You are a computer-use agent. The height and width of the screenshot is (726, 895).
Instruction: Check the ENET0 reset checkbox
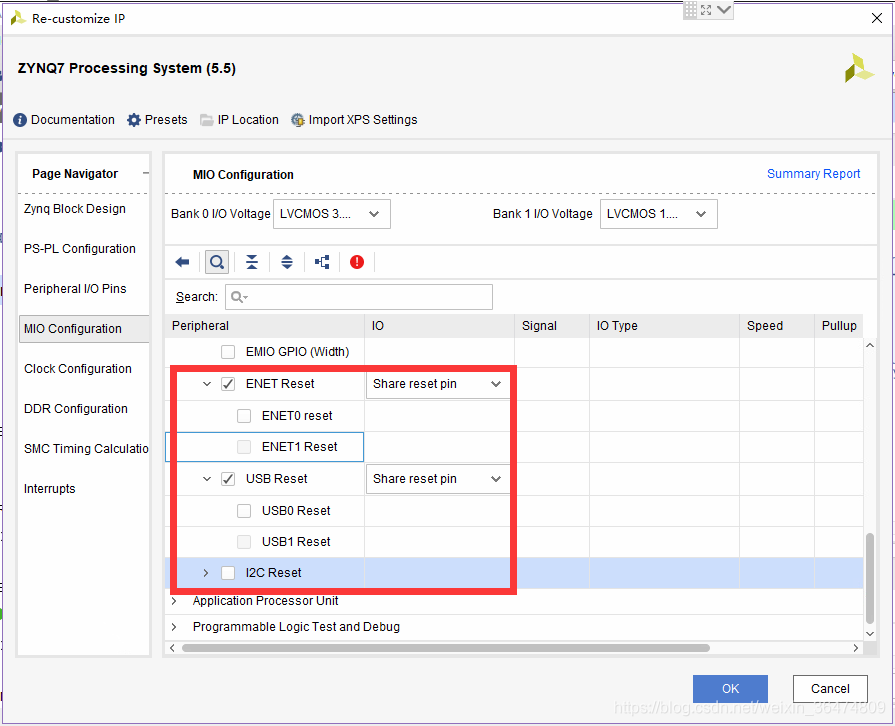pyautogui.click(x=244, y=416)
